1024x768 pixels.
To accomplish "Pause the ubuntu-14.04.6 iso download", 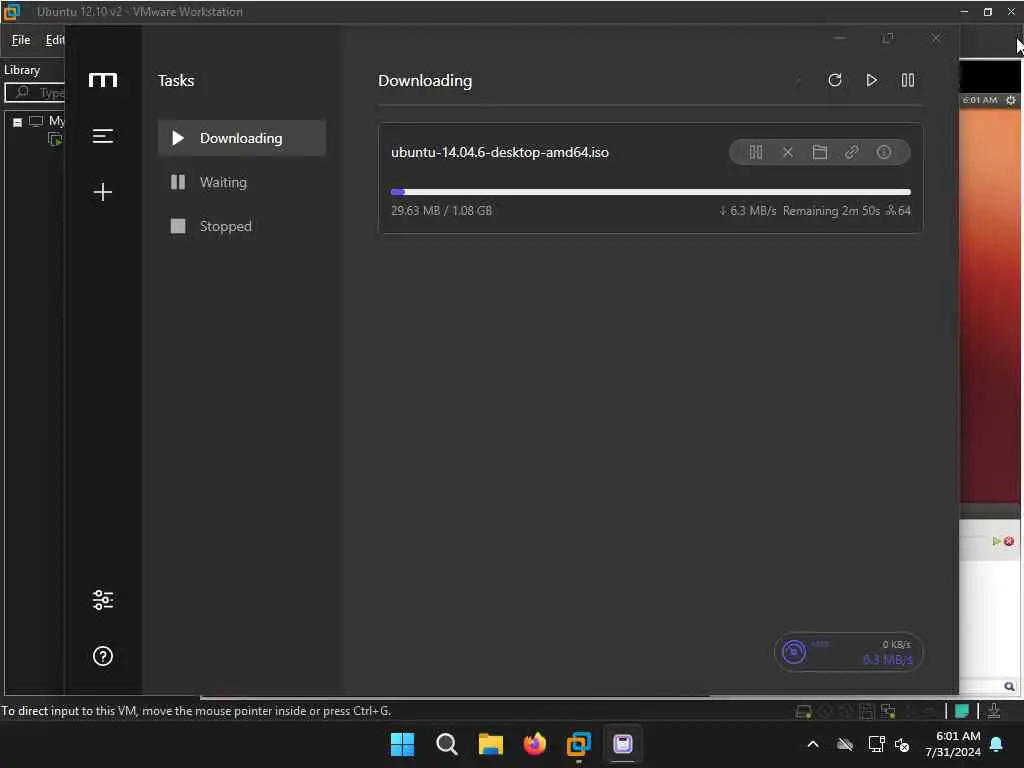I will 756,152.
